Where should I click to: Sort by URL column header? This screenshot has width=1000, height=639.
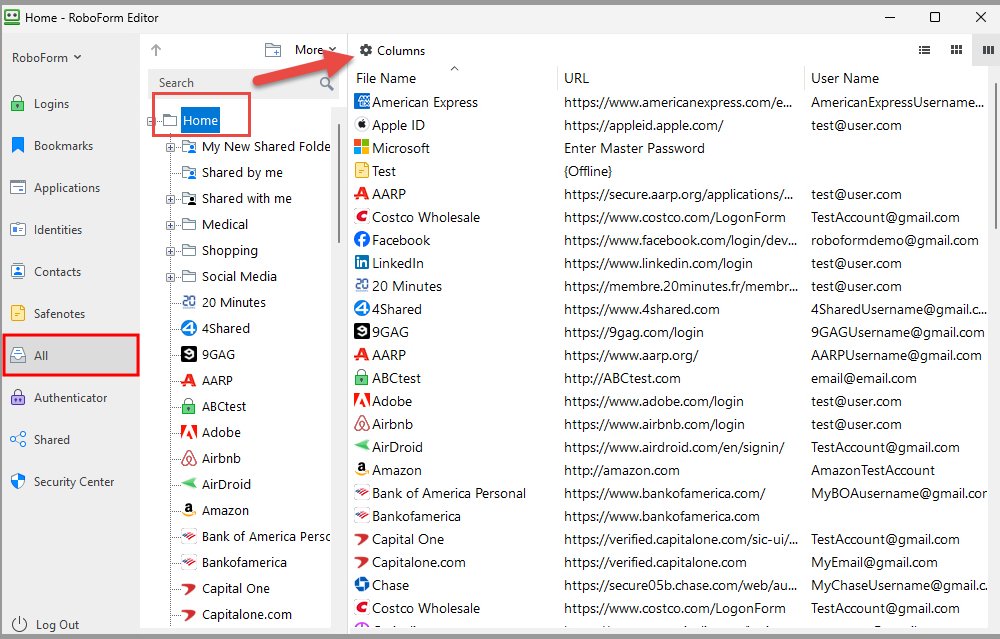pyautogui.click(x=576, y=78)
